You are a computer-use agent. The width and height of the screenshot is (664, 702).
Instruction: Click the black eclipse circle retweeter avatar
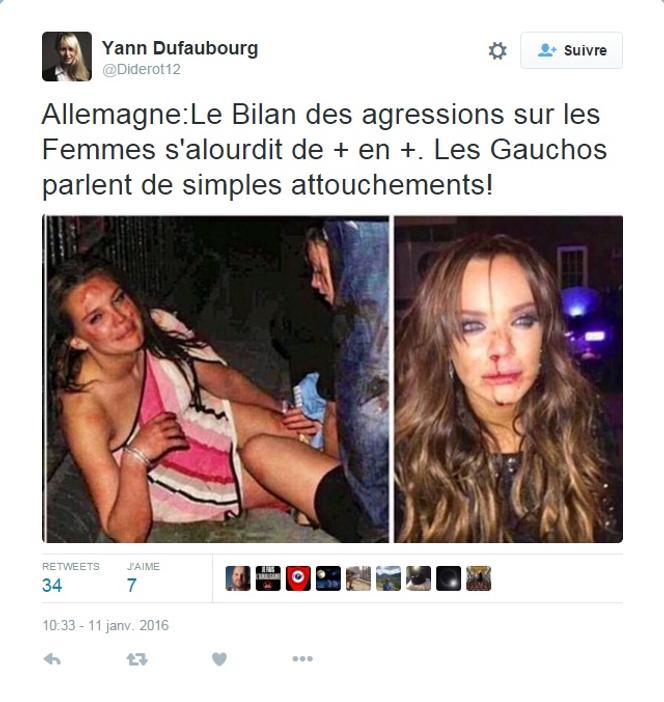449,578
